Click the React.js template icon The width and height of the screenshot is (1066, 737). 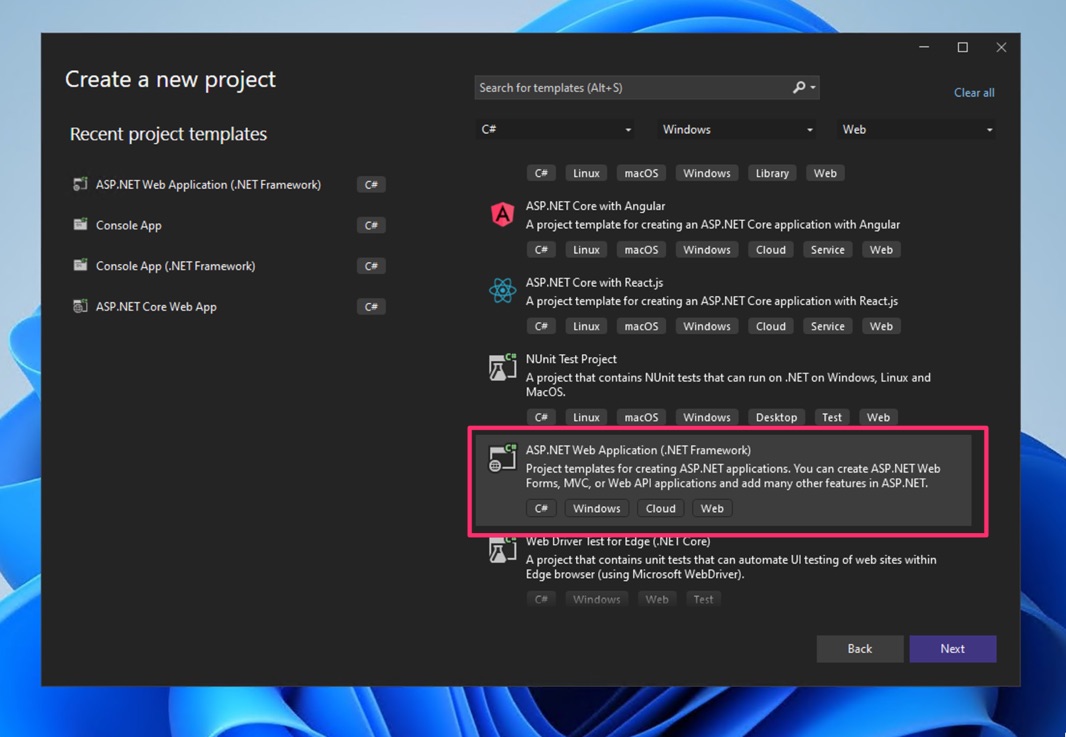502,291
